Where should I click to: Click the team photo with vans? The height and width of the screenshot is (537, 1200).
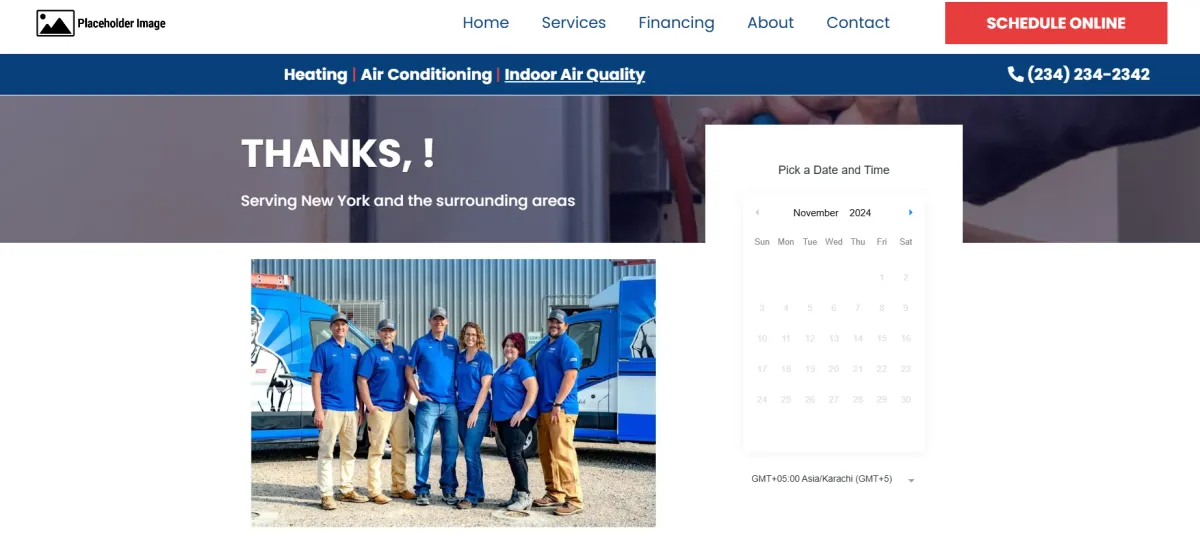[x=453, y=393]
